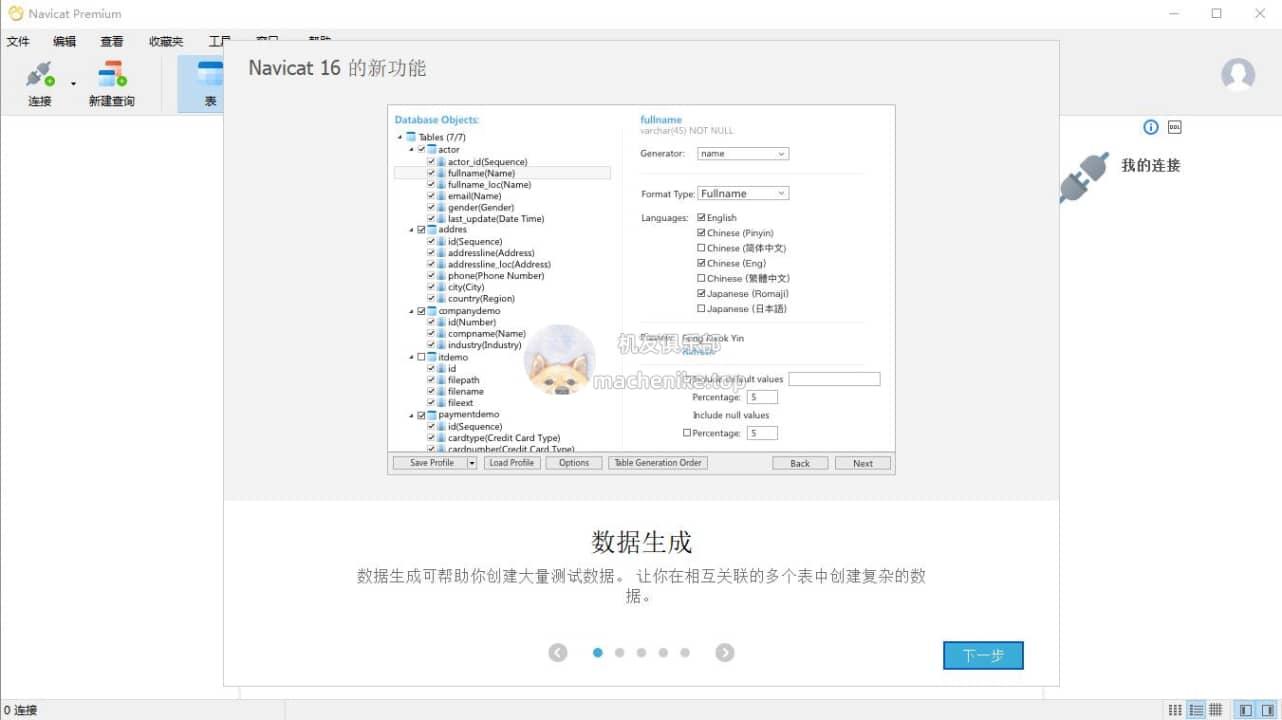Toggle right pane visibility icon

[x=1267, y=710]
